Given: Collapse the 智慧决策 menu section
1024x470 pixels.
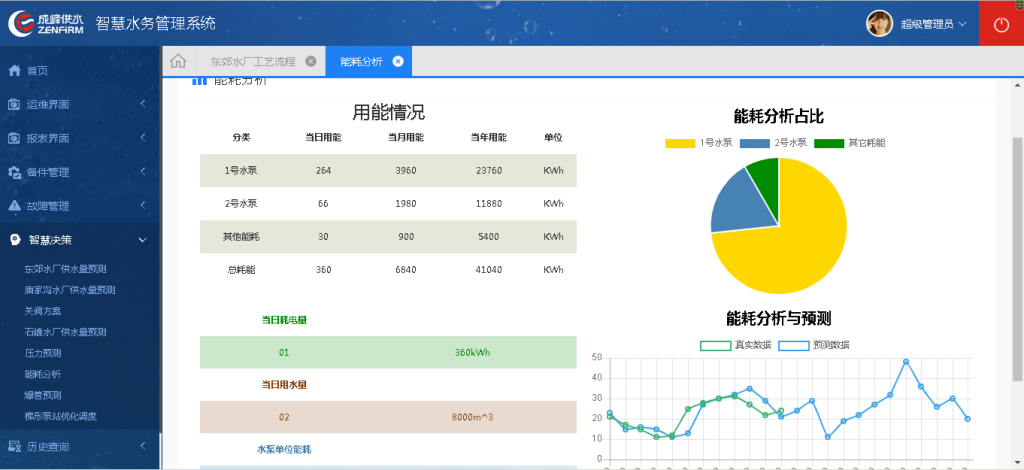Looking at the screenshot, I should pyautogui.click(x=142, y=240).
